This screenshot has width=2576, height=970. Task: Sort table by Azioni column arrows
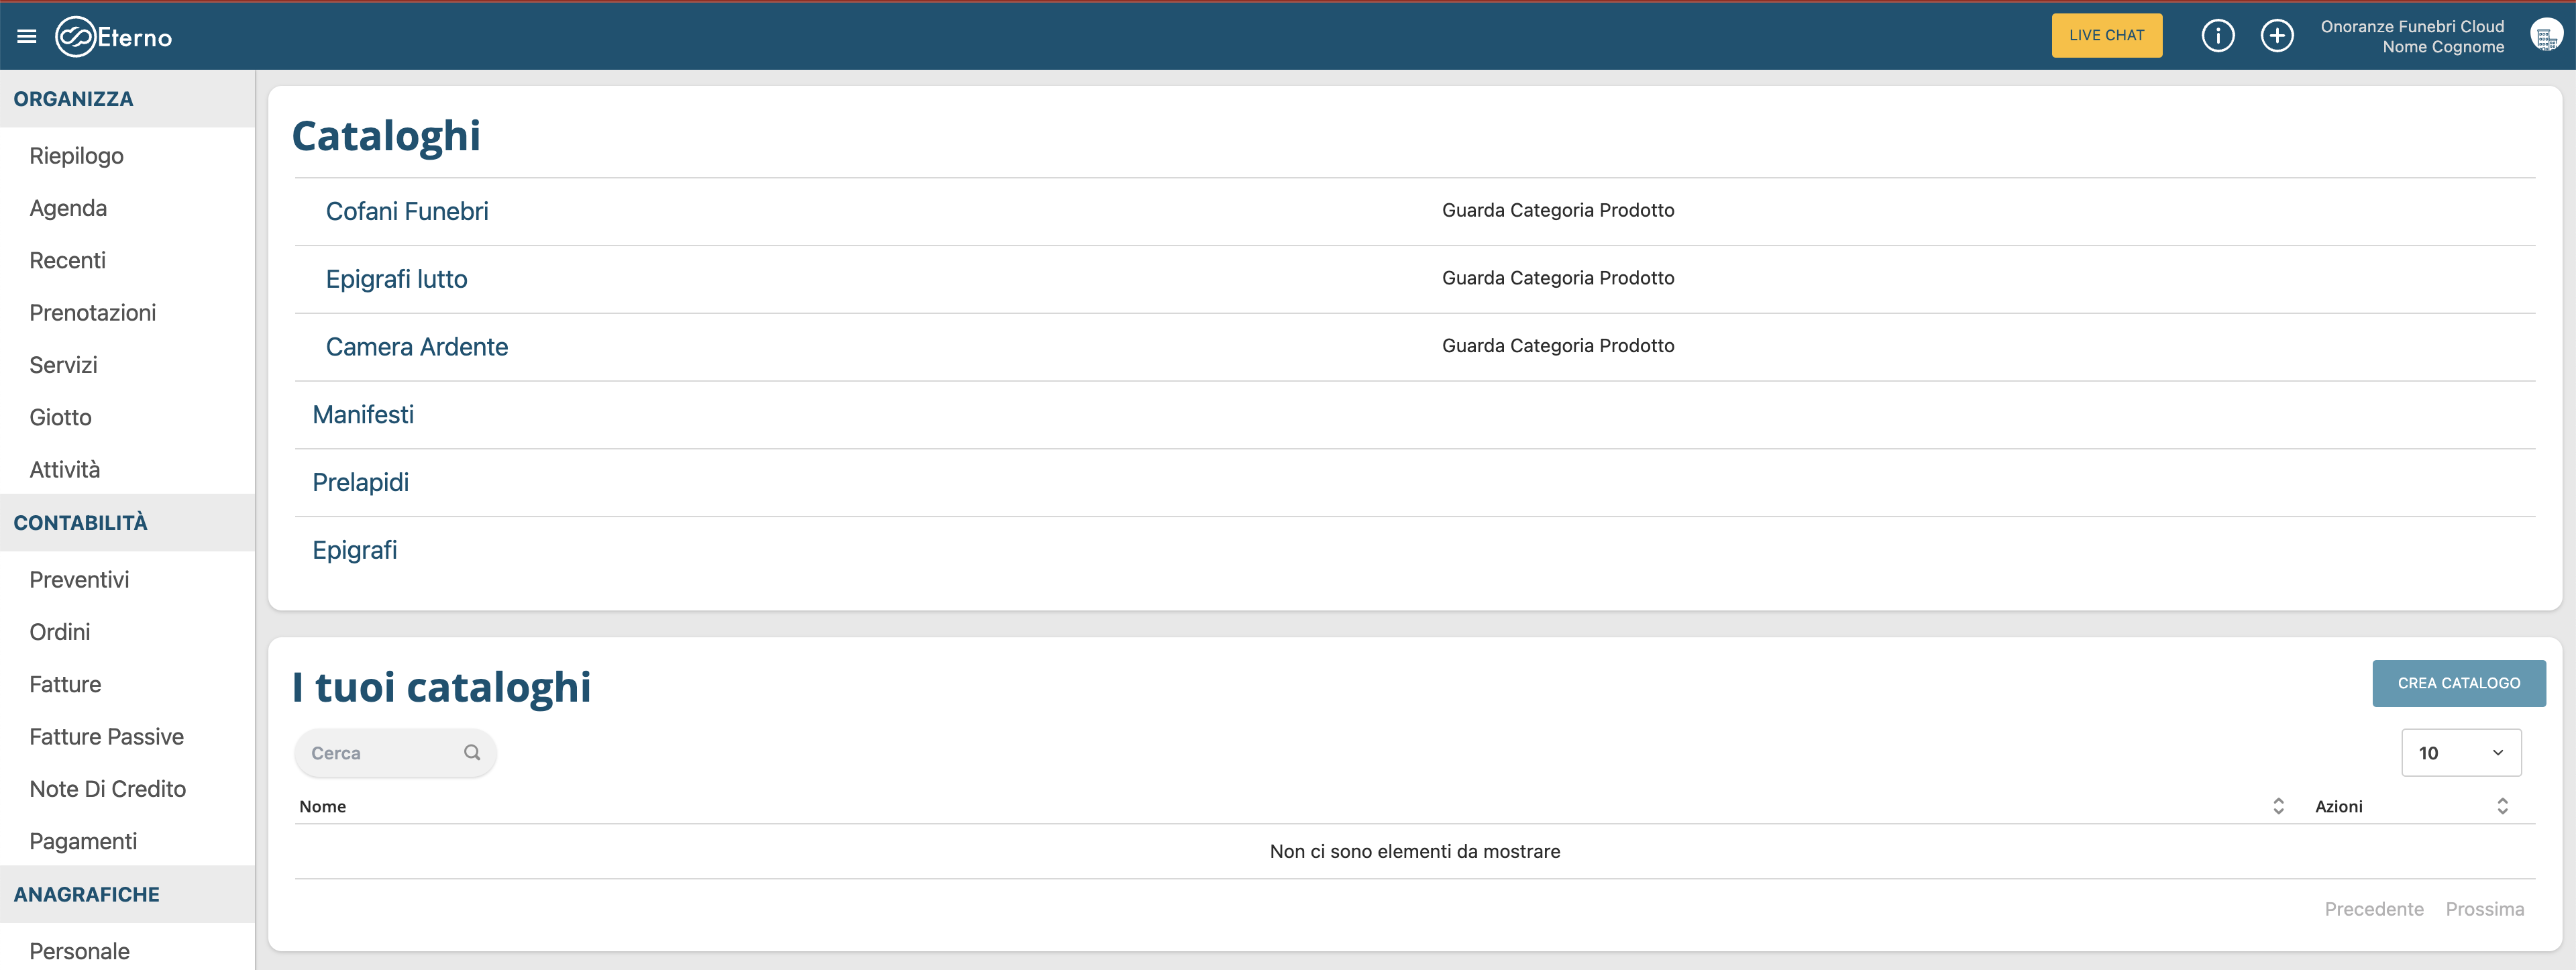pos(2502,806)
